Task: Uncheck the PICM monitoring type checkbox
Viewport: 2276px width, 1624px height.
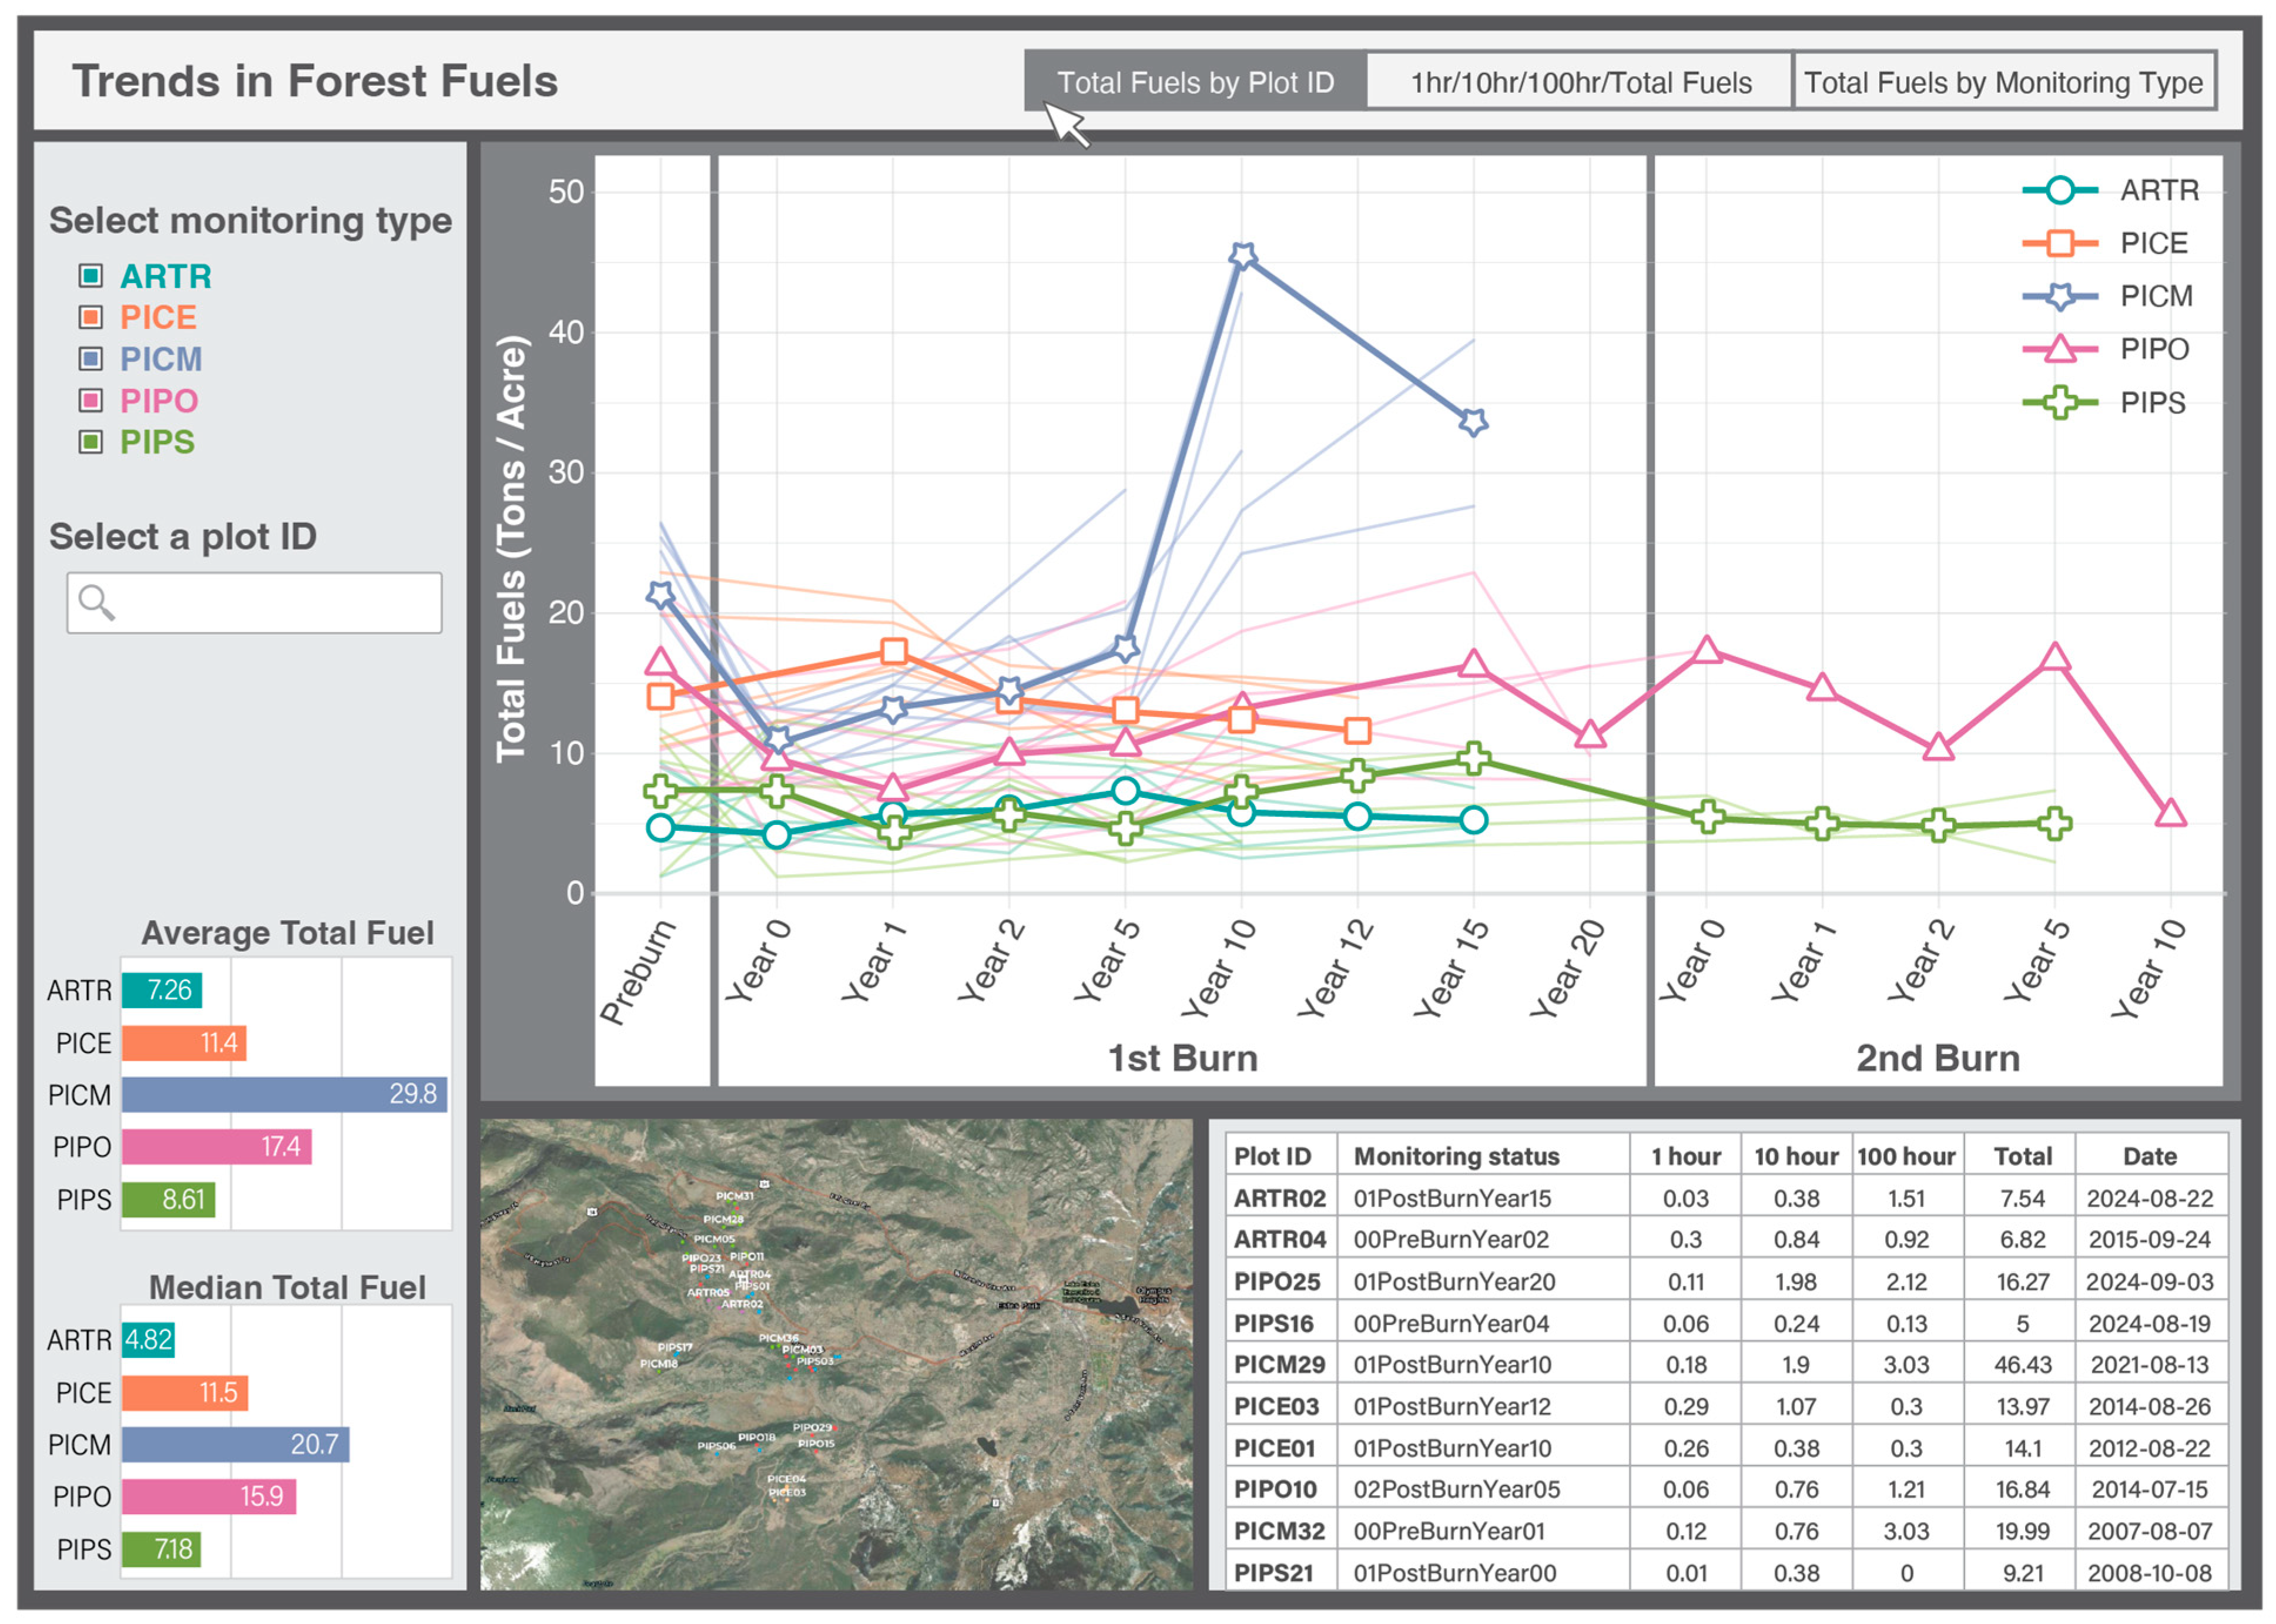Action: point(91,358)
